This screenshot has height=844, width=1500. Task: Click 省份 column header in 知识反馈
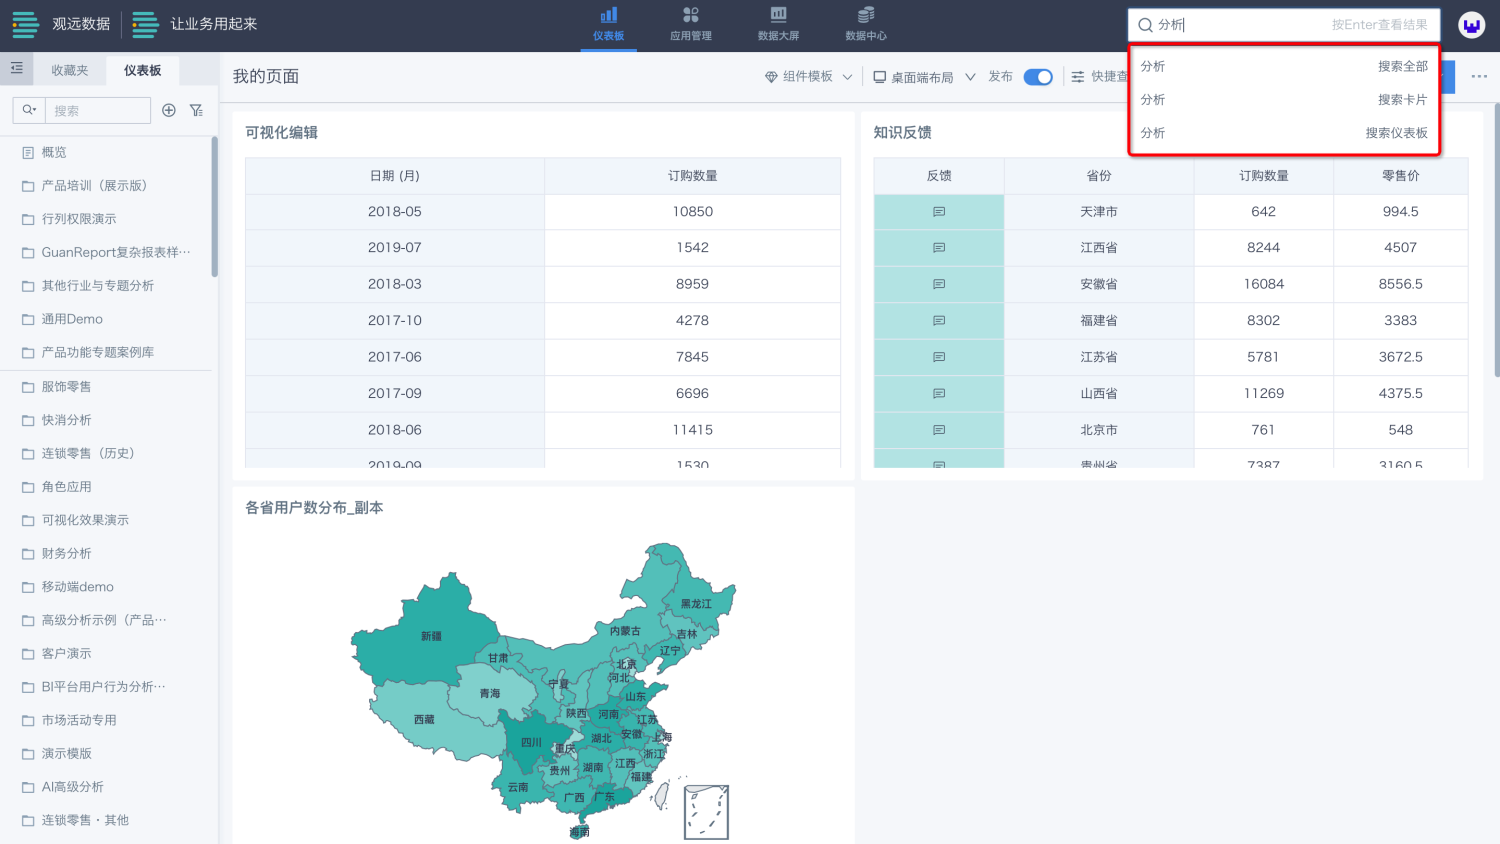click(x=1099, y=176)
